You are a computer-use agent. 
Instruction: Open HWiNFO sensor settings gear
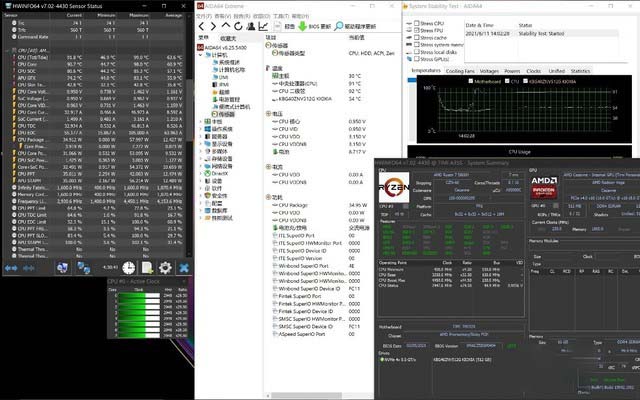[165, 268]
